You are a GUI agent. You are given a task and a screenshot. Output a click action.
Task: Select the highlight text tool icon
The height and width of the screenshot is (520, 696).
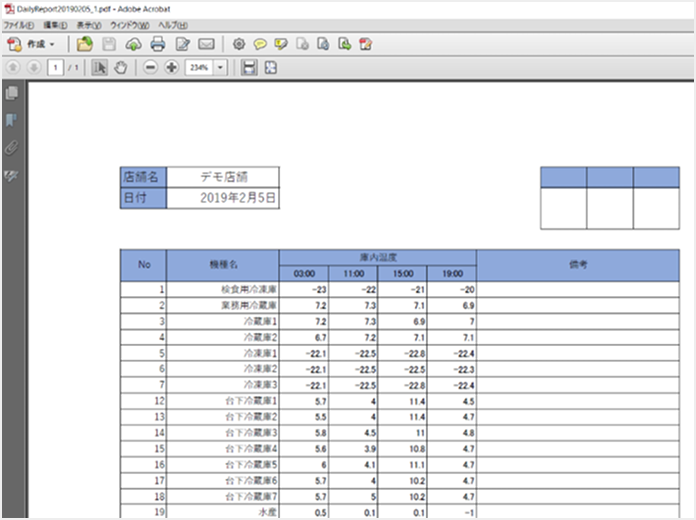pos(281,44)
